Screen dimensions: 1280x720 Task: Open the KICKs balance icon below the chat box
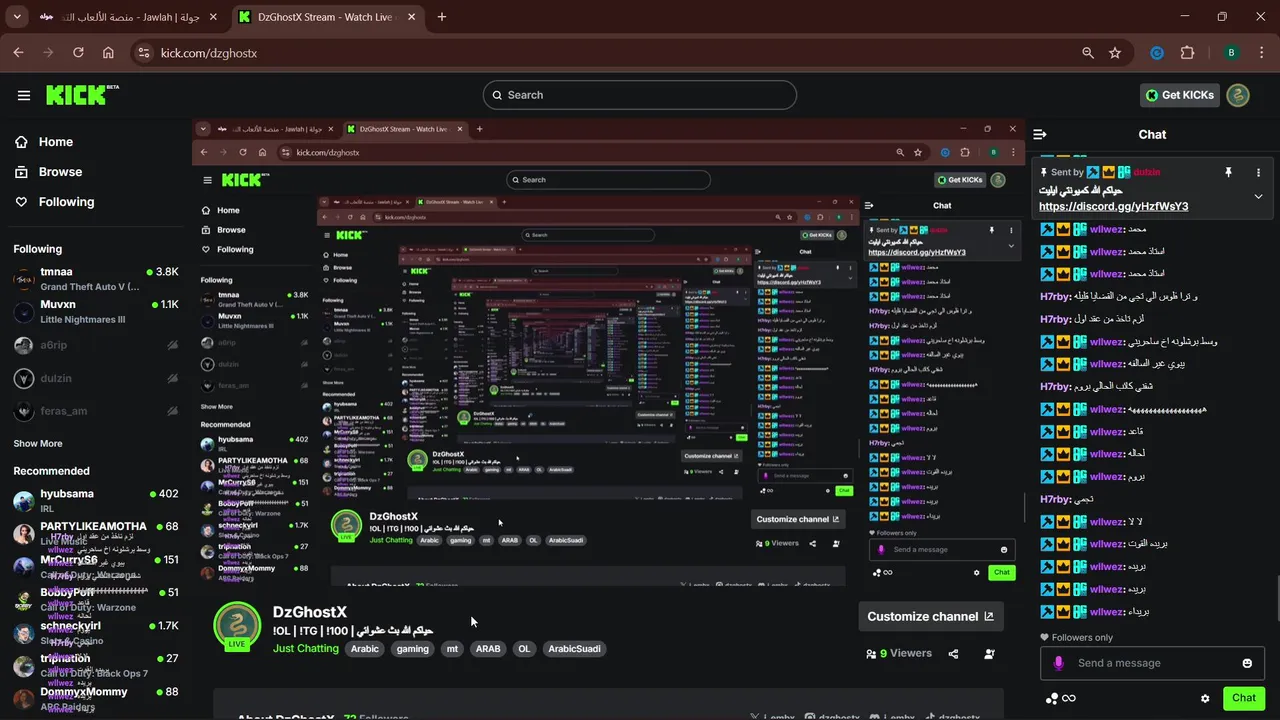coord(1059,698)
